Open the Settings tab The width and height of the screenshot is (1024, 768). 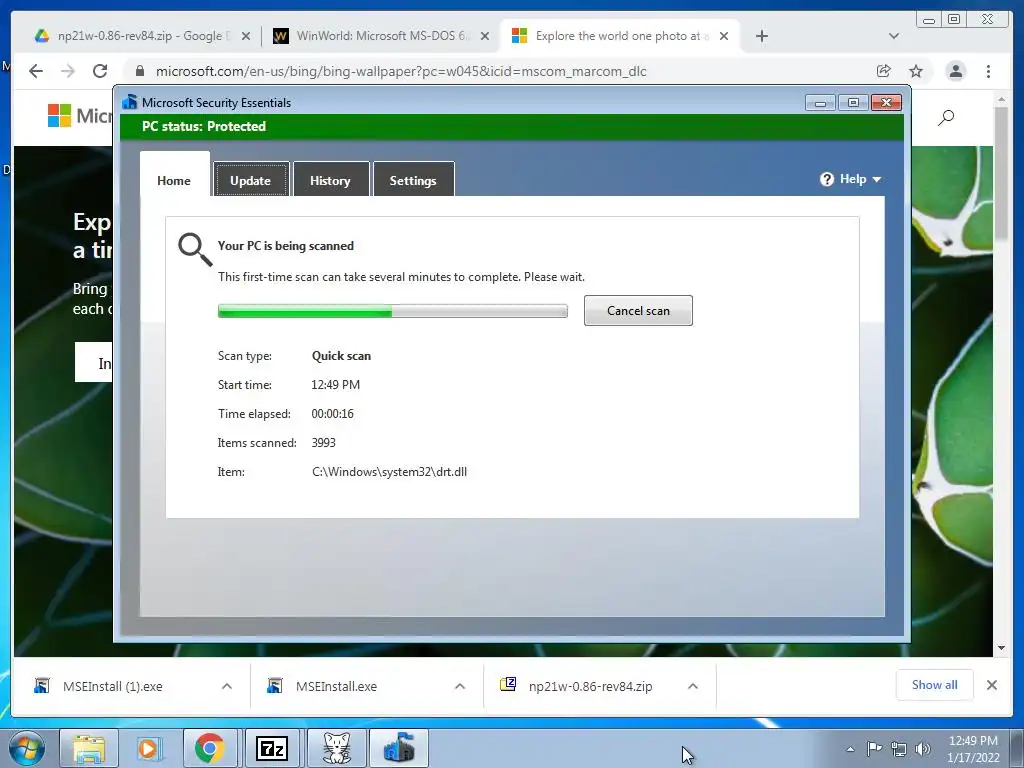pos(413,180)
